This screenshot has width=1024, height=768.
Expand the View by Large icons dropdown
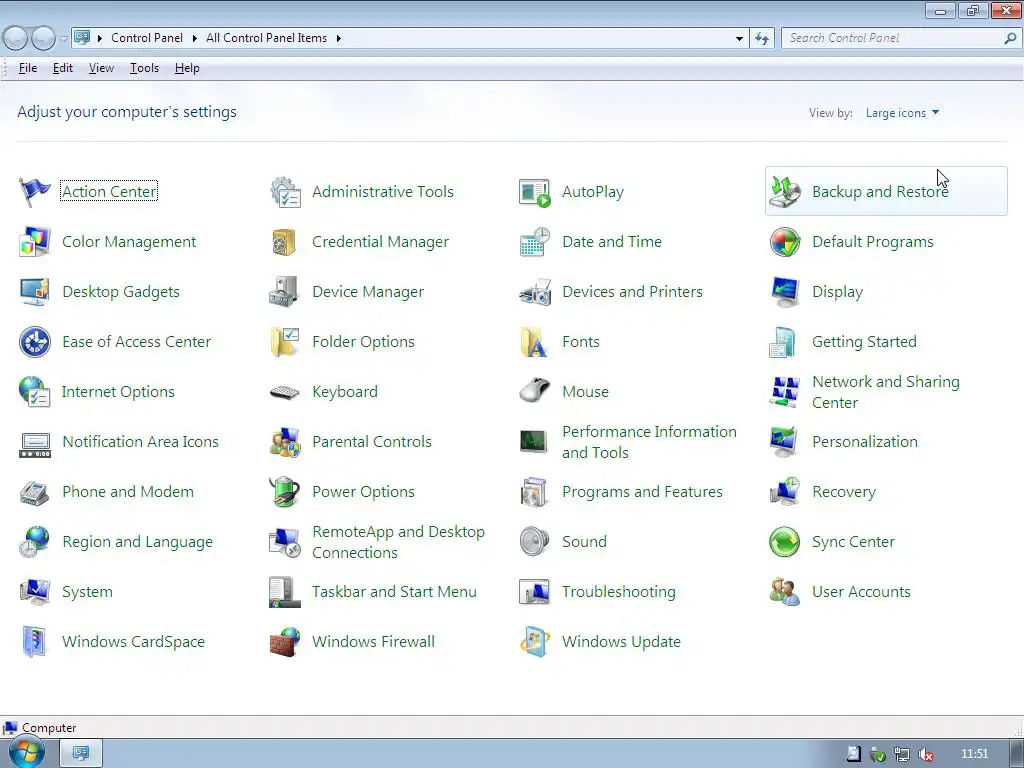click(x=902, y=113)
